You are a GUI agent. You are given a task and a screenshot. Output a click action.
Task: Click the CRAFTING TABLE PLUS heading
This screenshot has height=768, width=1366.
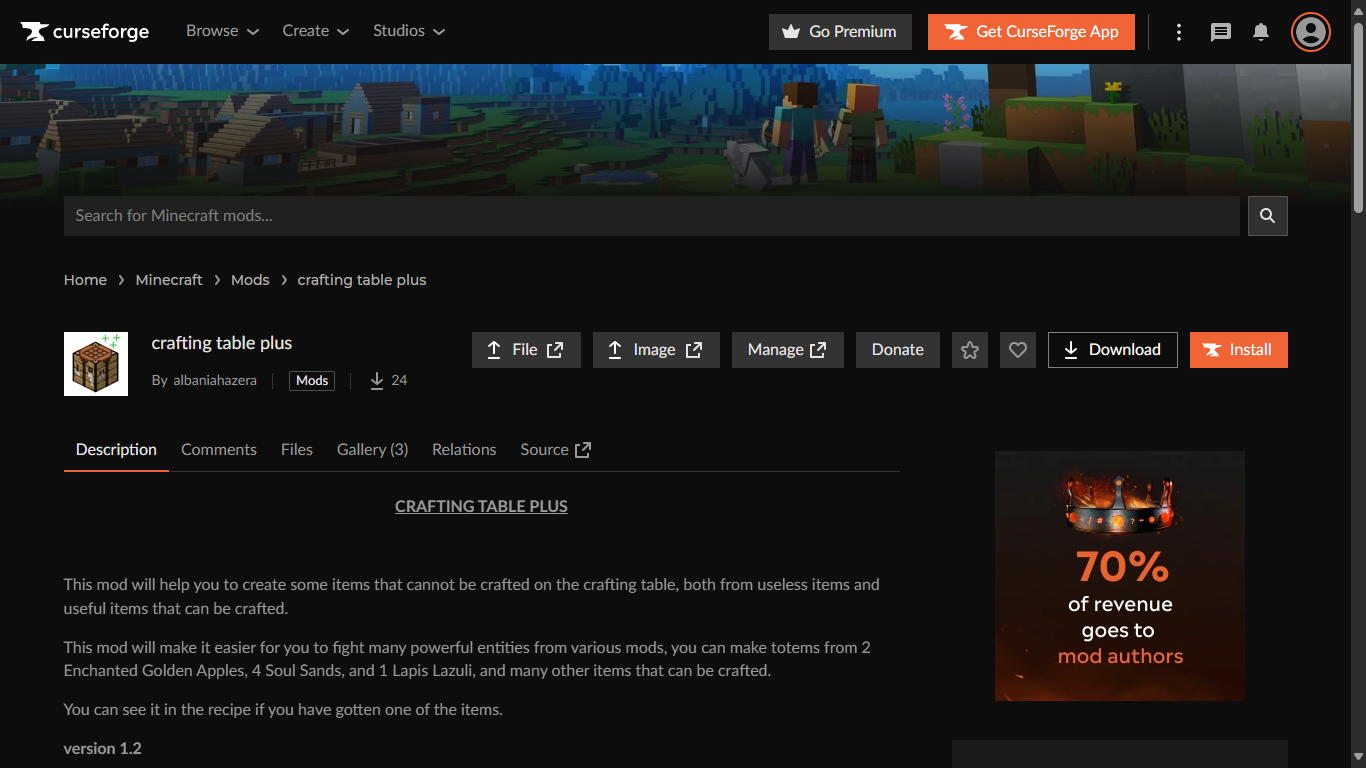pyautogui.click(x=481, y=507)
